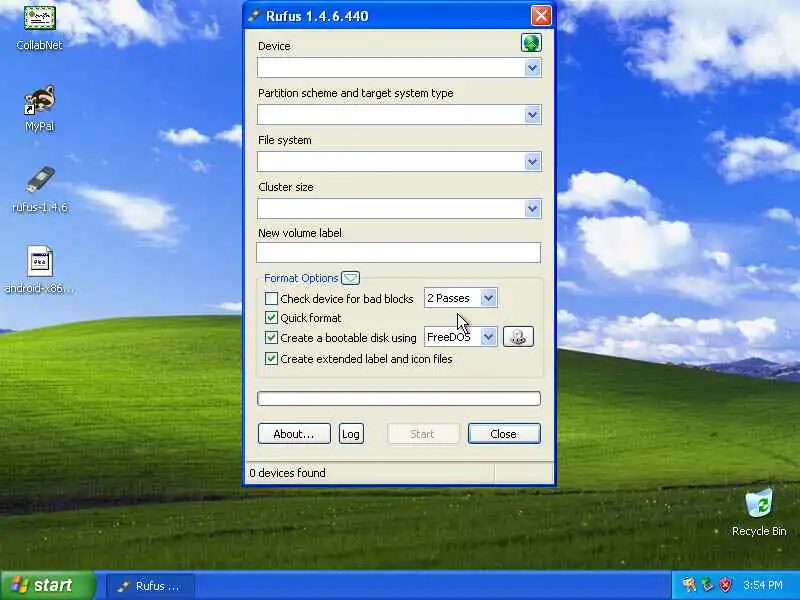The height and width of the screenshot is (600, 800).
Task: Open the File system dropdown
Action: (532, 162)
